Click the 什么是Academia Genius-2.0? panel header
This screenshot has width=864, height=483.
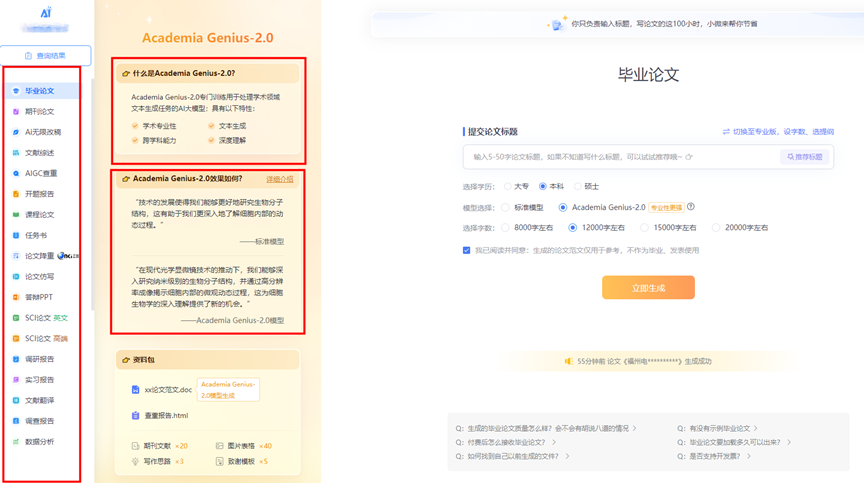208,73
